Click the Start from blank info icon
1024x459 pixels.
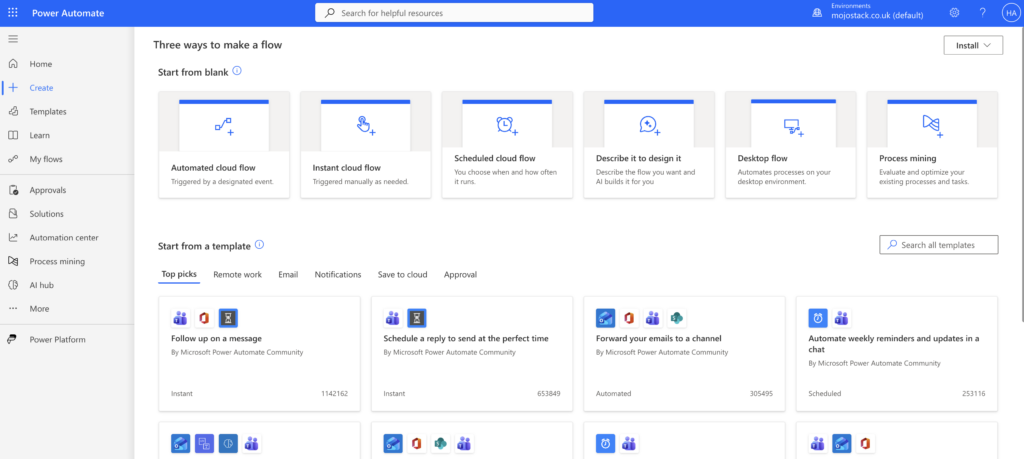coord(237,71)
